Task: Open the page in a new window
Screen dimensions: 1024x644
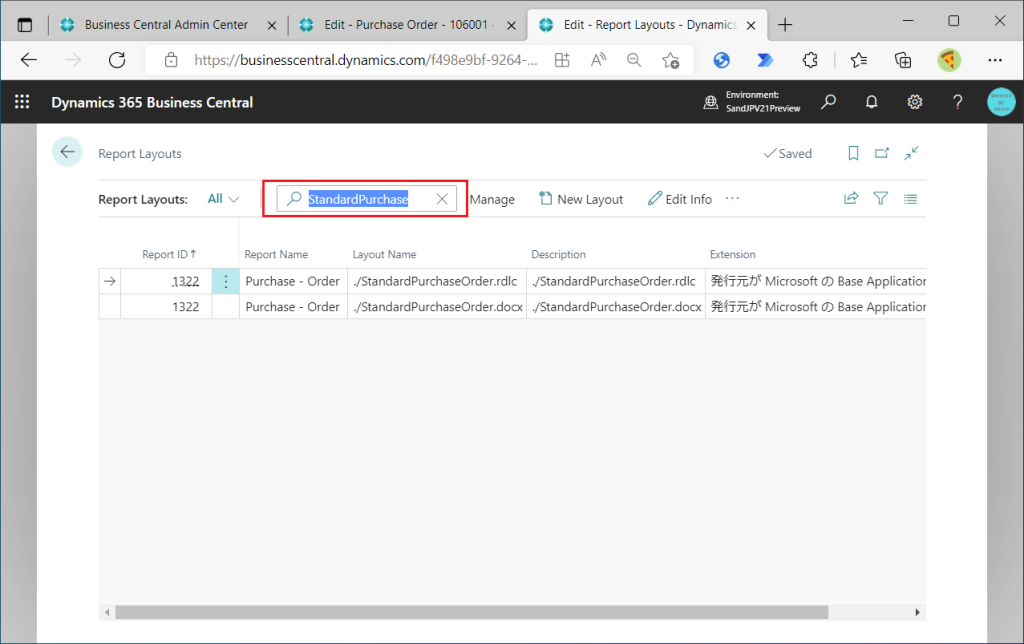Action: click(882, 153)
